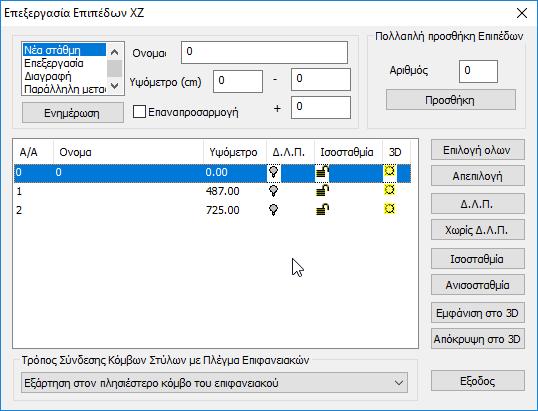This screenshot has height=411, width=538.
Task: Select Νέα στάθμη in the action list
Action: pyautogui.click(x=65, y=50)
